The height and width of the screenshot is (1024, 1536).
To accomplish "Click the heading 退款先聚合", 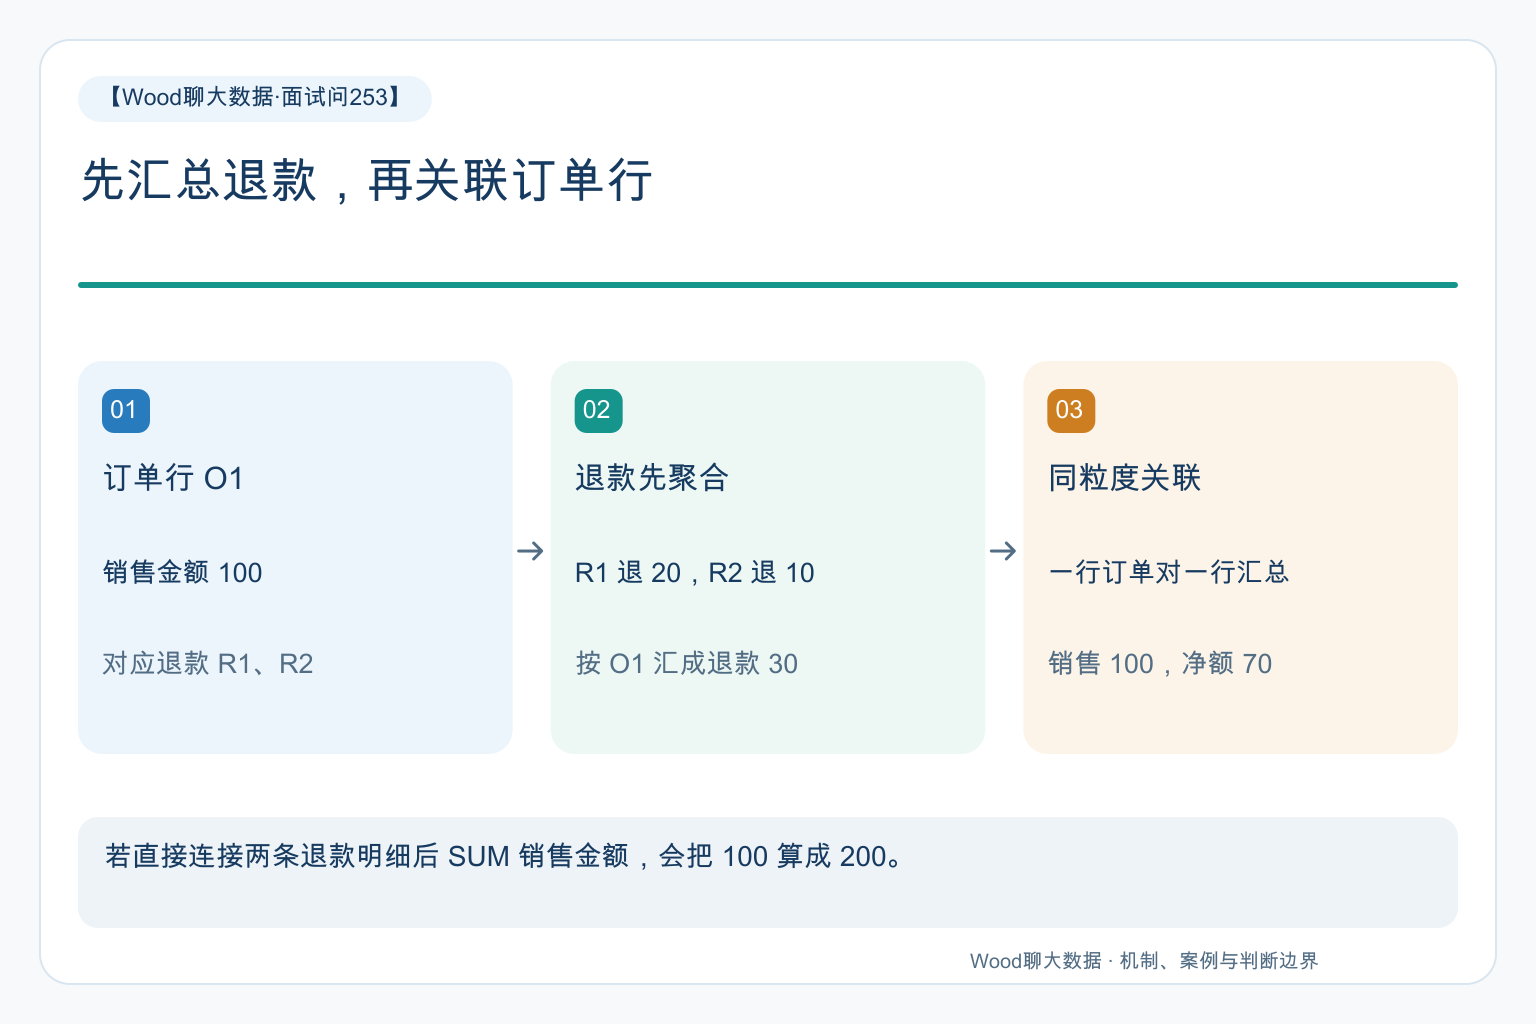I will (652, 478).
